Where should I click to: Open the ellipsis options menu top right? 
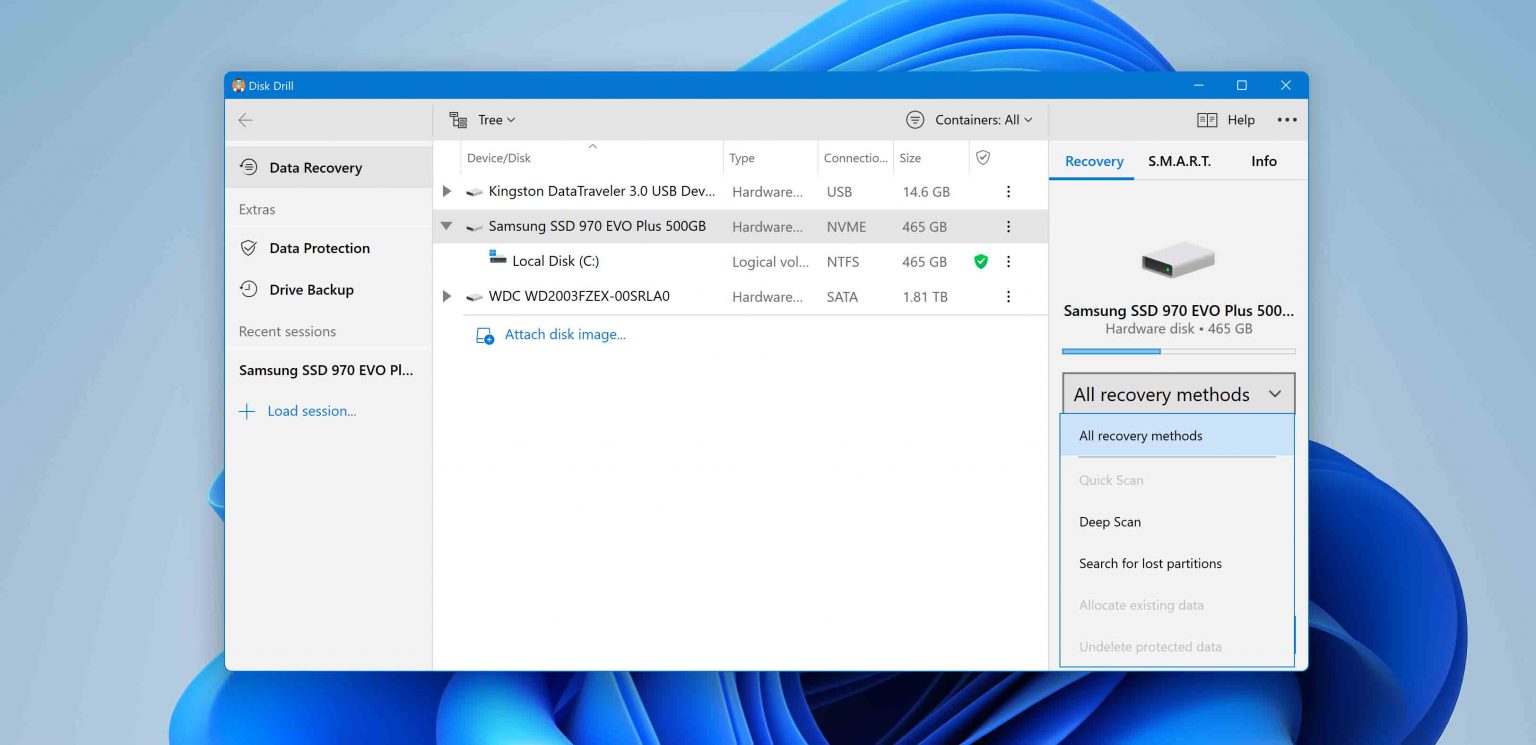tap(1287, 119)
